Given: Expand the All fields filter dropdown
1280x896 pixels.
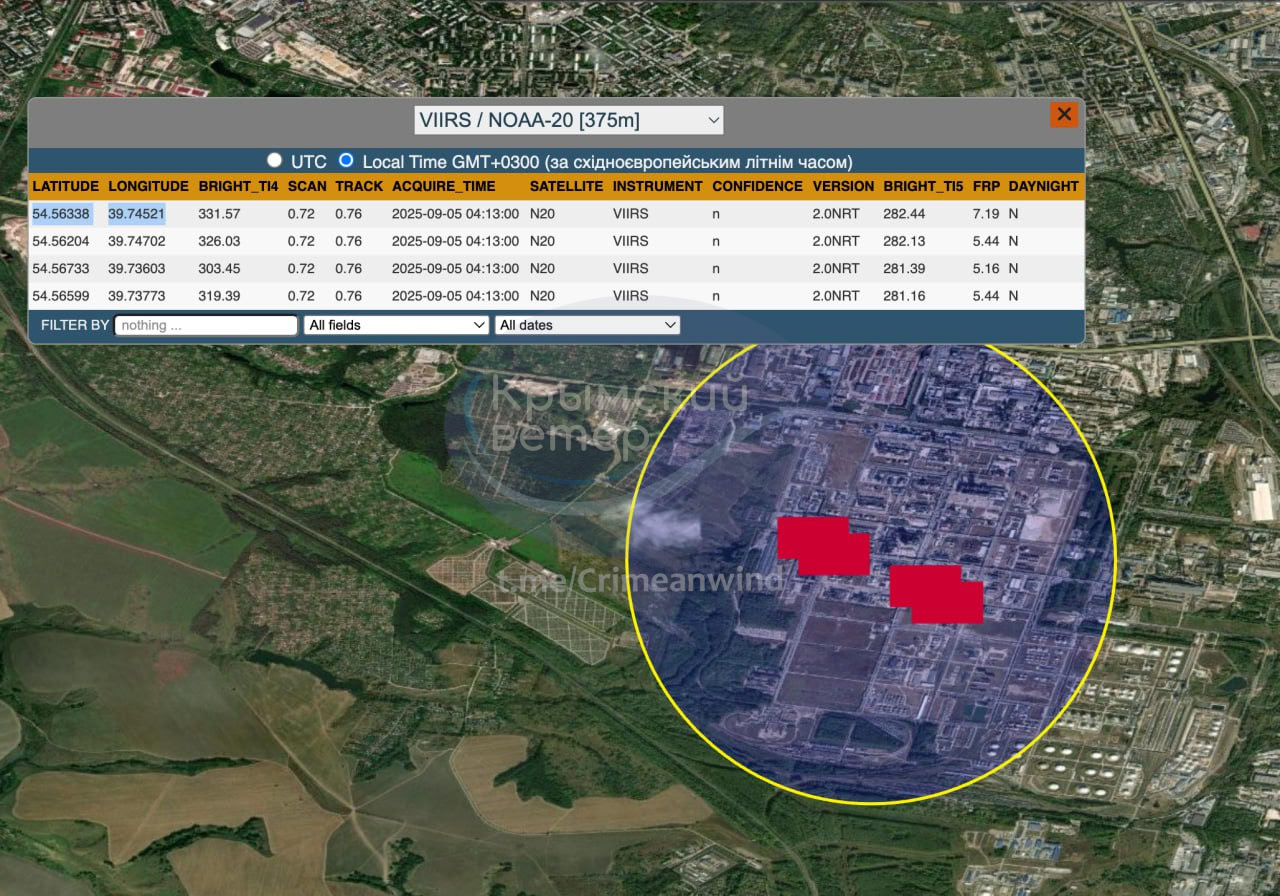Looking at the screenshot, I should coord(396,325).
